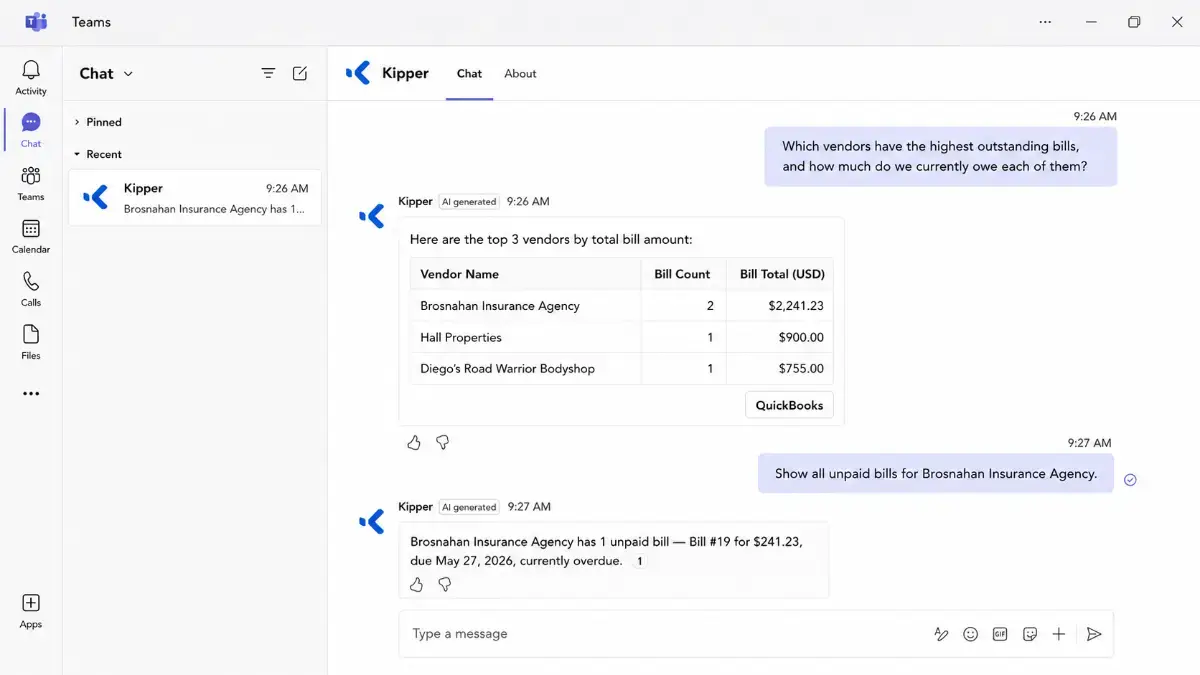Viewport: 1200px width, 675px height.
Task: Start a new chat with compose icon
Action: click(300, 73)
